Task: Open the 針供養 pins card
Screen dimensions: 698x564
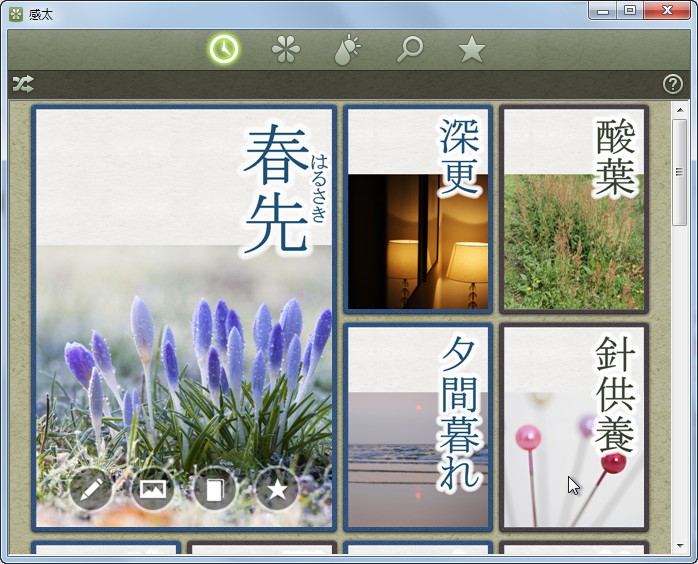Action: tap(574, 427)
